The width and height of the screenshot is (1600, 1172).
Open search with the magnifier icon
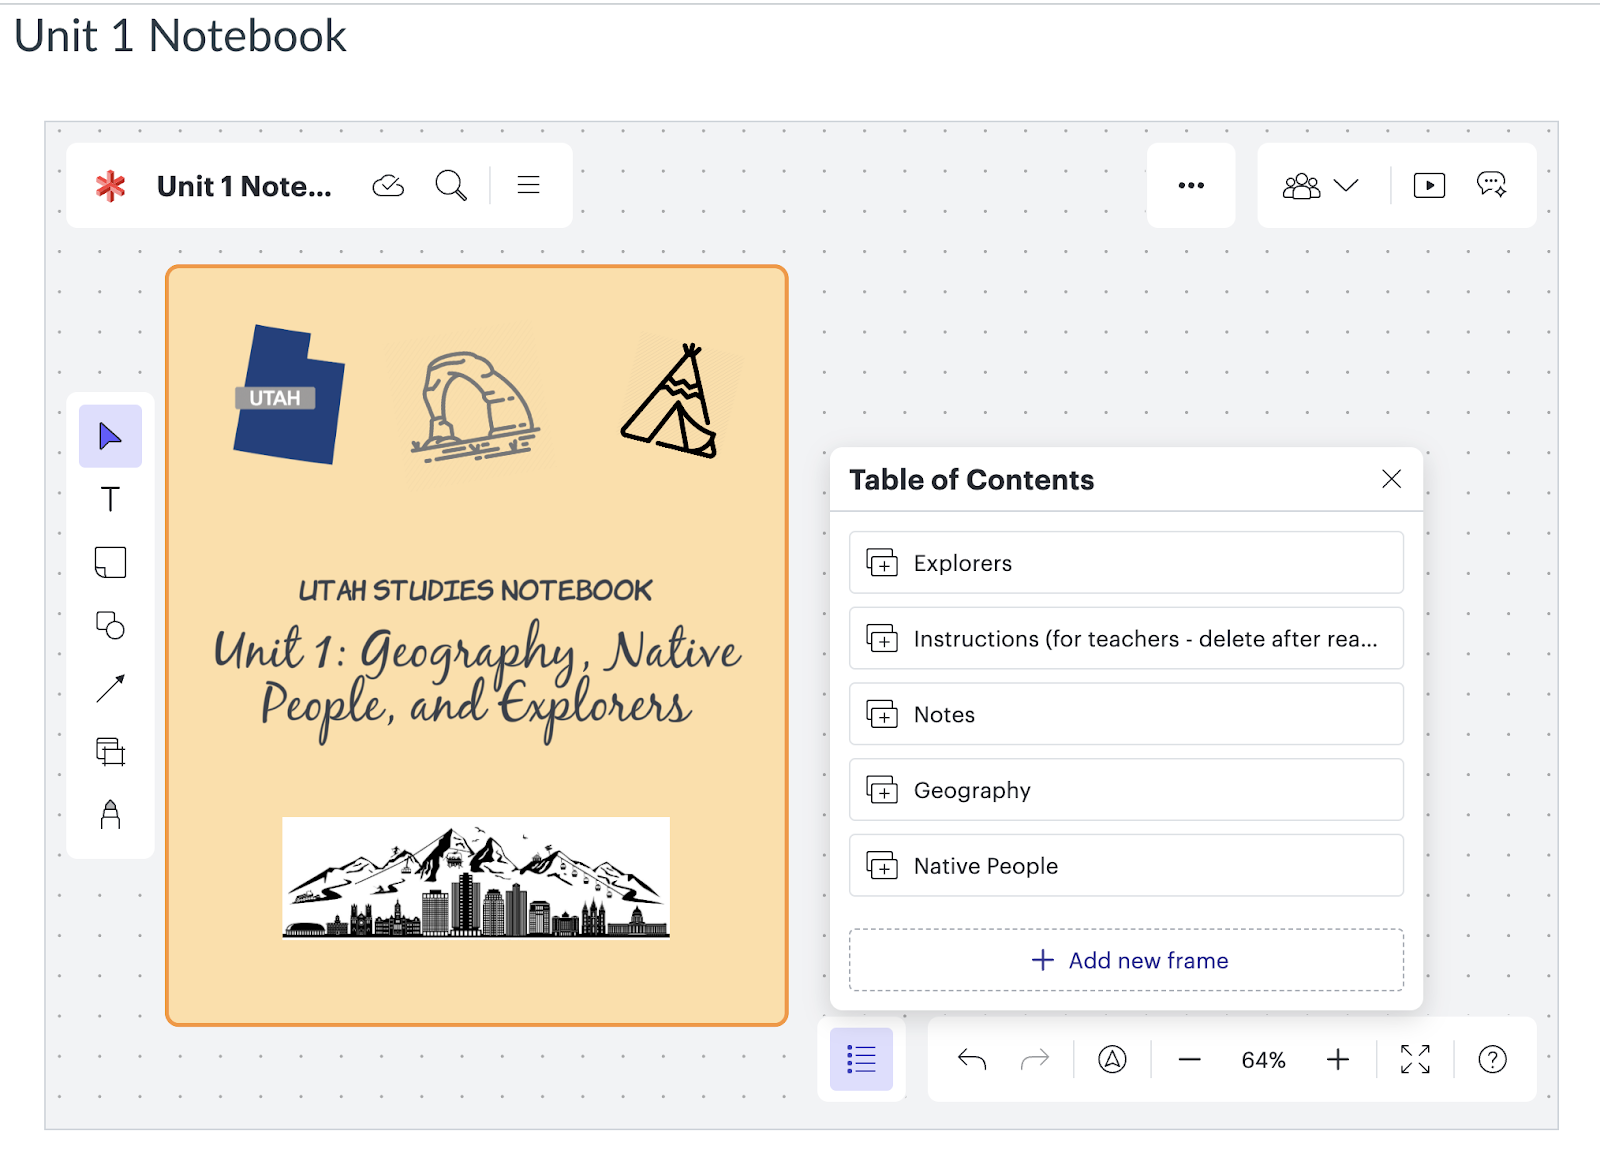coord(451,186)
